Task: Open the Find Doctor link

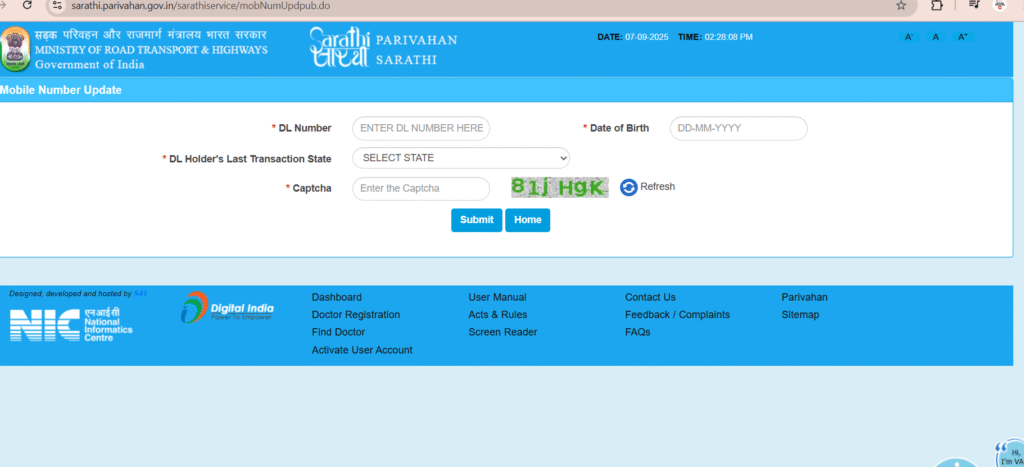Action: 338,332
